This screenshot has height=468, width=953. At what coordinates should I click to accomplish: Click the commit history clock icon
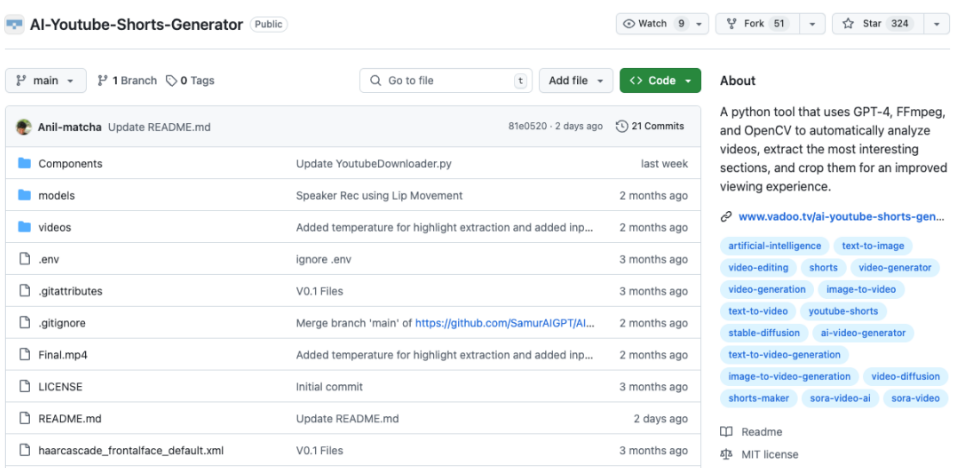[x=622, y=126]
